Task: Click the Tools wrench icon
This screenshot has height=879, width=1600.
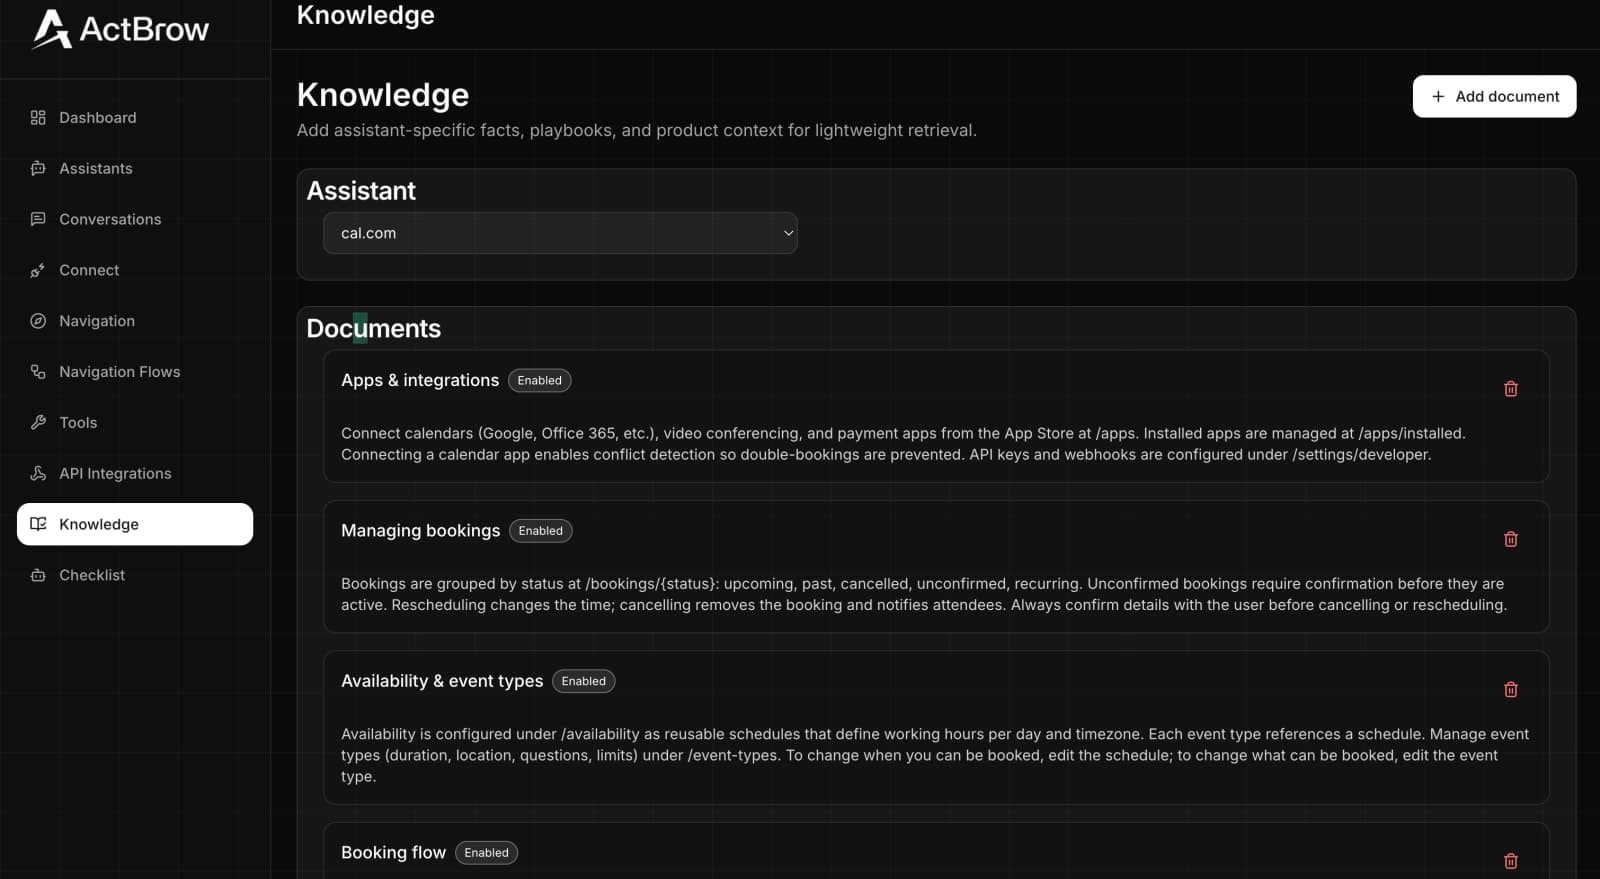Action: (x=38, y=422)
